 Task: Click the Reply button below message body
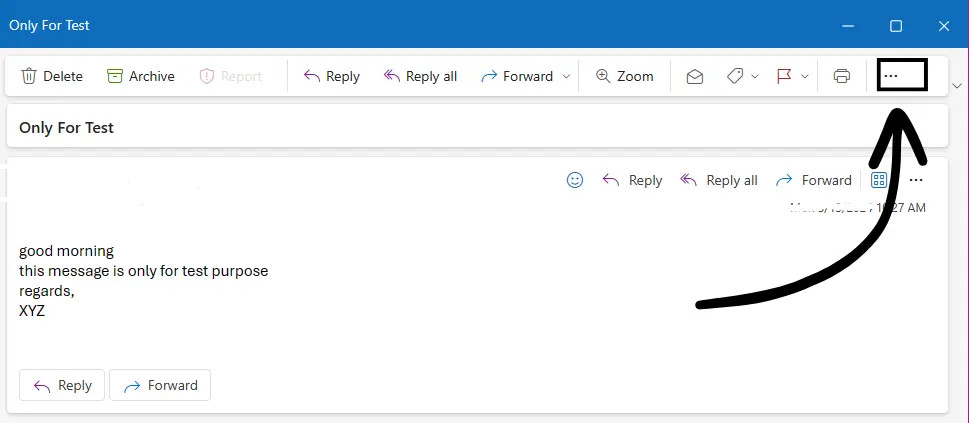[x=62, y=385]
